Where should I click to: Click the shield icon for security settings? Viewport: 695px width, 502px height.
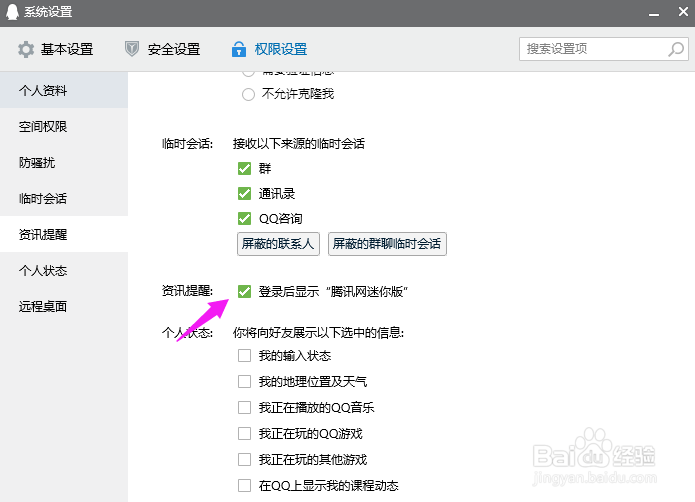click(132, 49)
